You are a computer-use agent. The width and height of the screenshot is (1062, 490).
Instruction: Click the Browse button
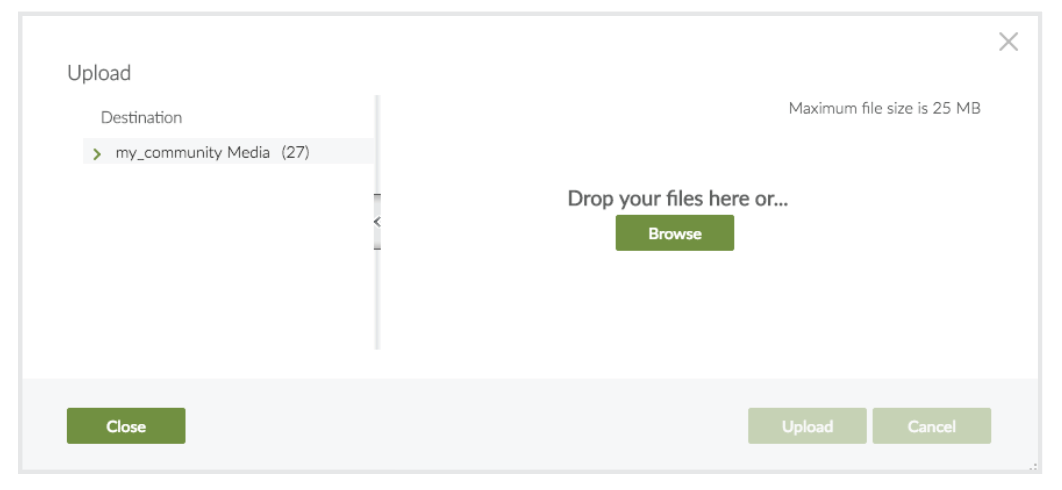(674, 234)
